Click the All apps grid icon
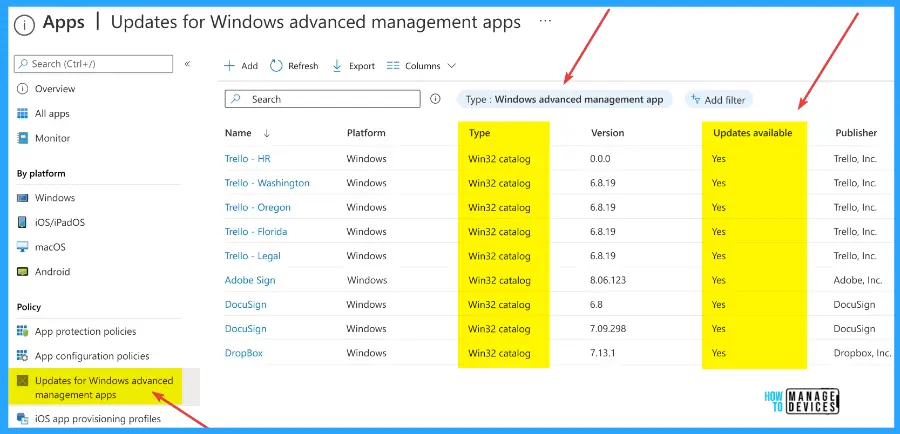Viewport: 900px width, 434px height. (22, 113)
